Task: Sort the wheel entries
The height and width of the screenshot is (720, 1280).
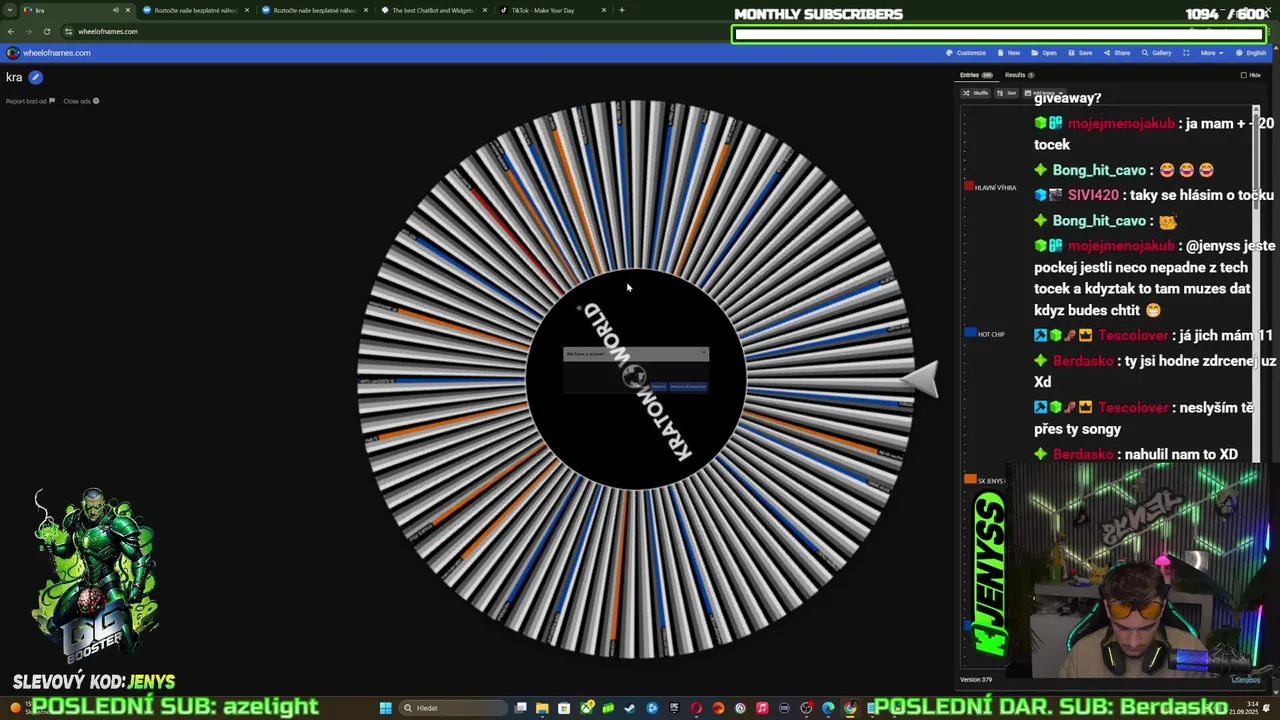Action: coord(1006,93)
